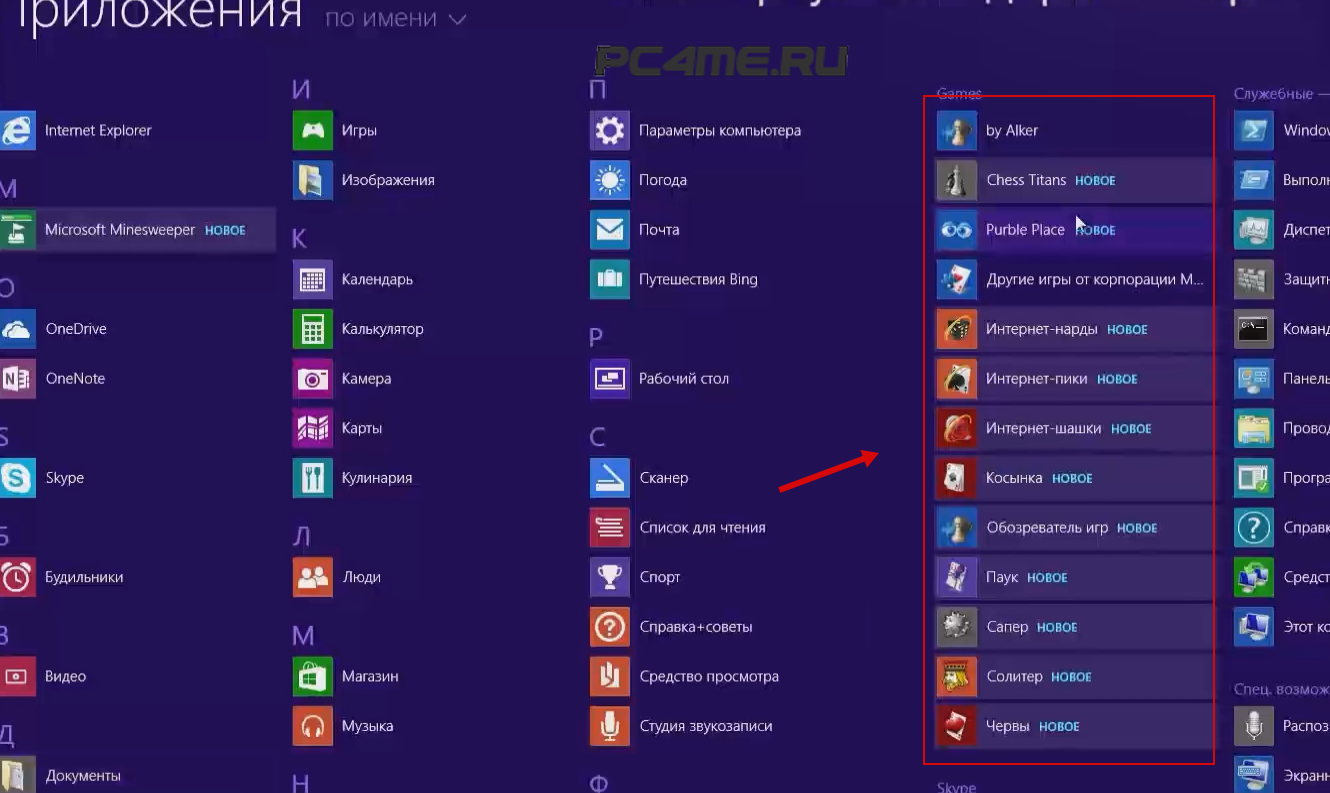The image size is (1330, 793).
Task: Click the "Путешествия Bing" app name
Action: point(699,279)
